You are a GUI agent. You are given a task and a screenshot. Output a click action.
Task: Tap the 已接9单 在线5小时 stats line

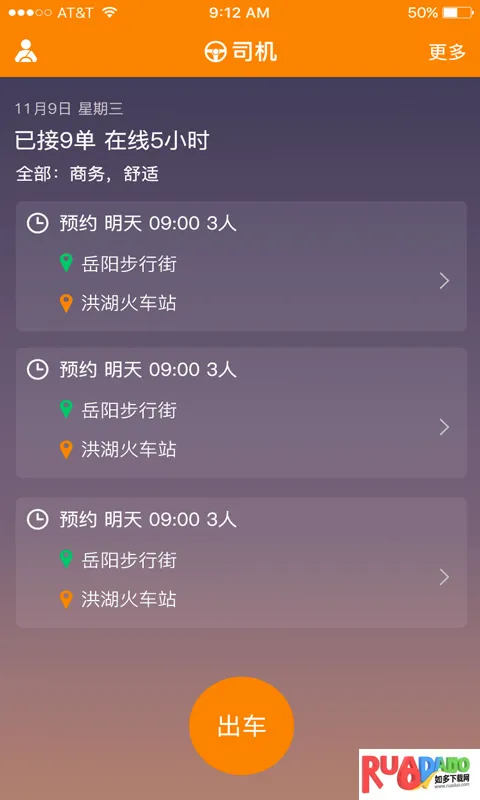pyautogui.click(x=112, y=140)
